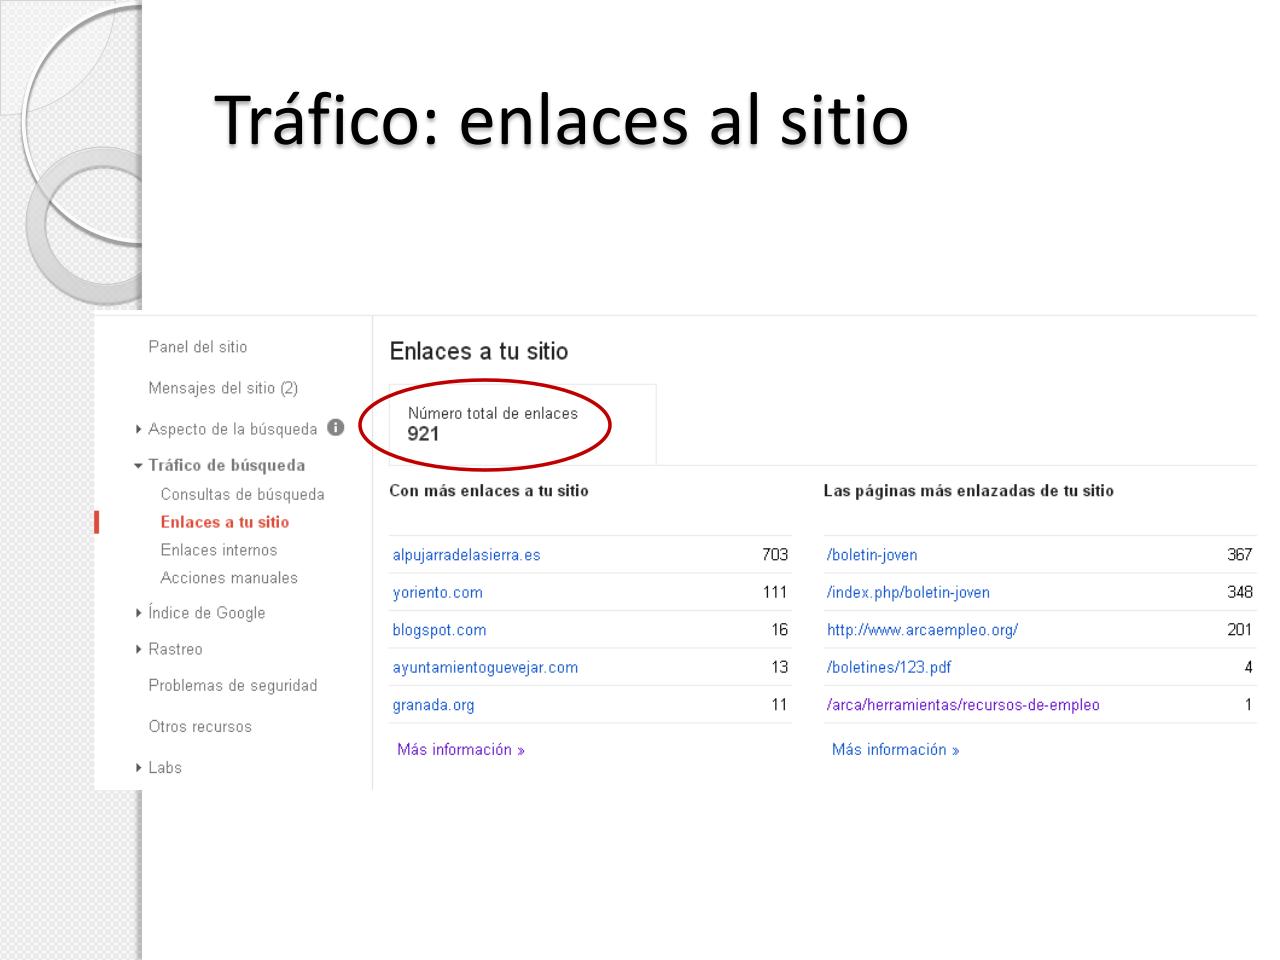Expand the Aspecto de la búsqueda section

coord(139,429)
